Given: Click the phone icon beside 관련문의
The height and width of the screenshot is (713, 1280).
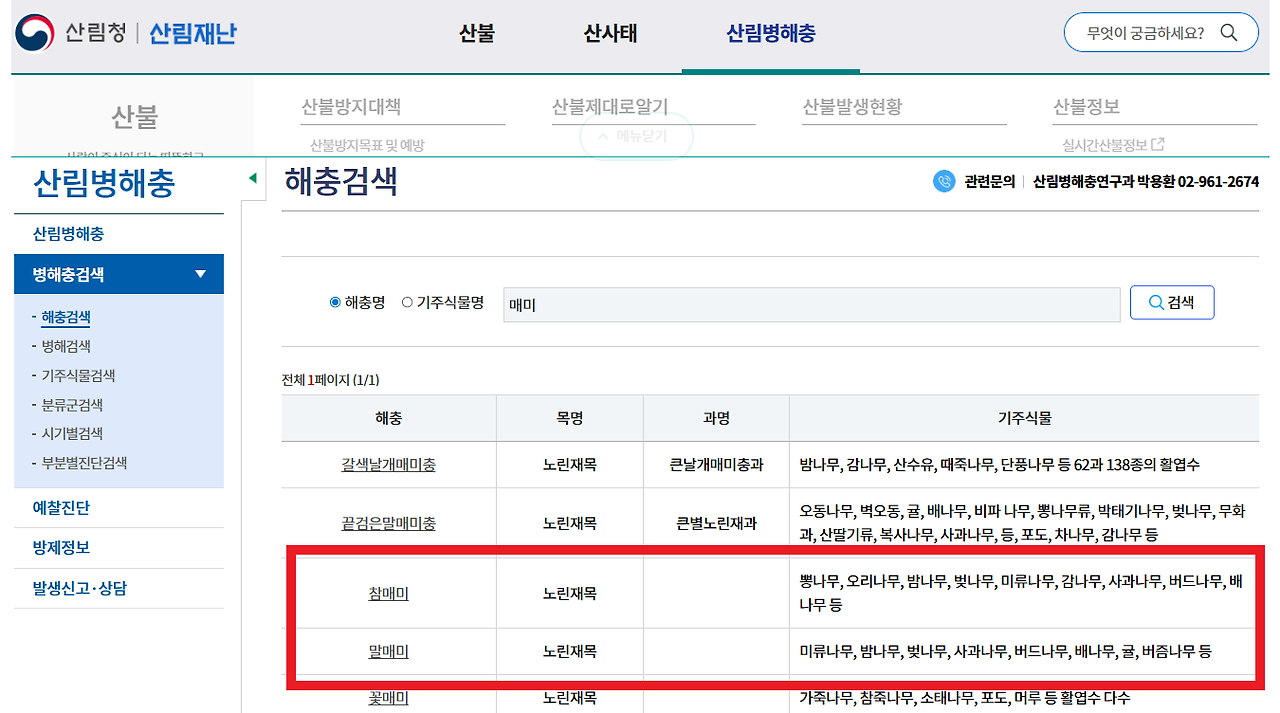Looking at the screenshot, I should point(943,182).
